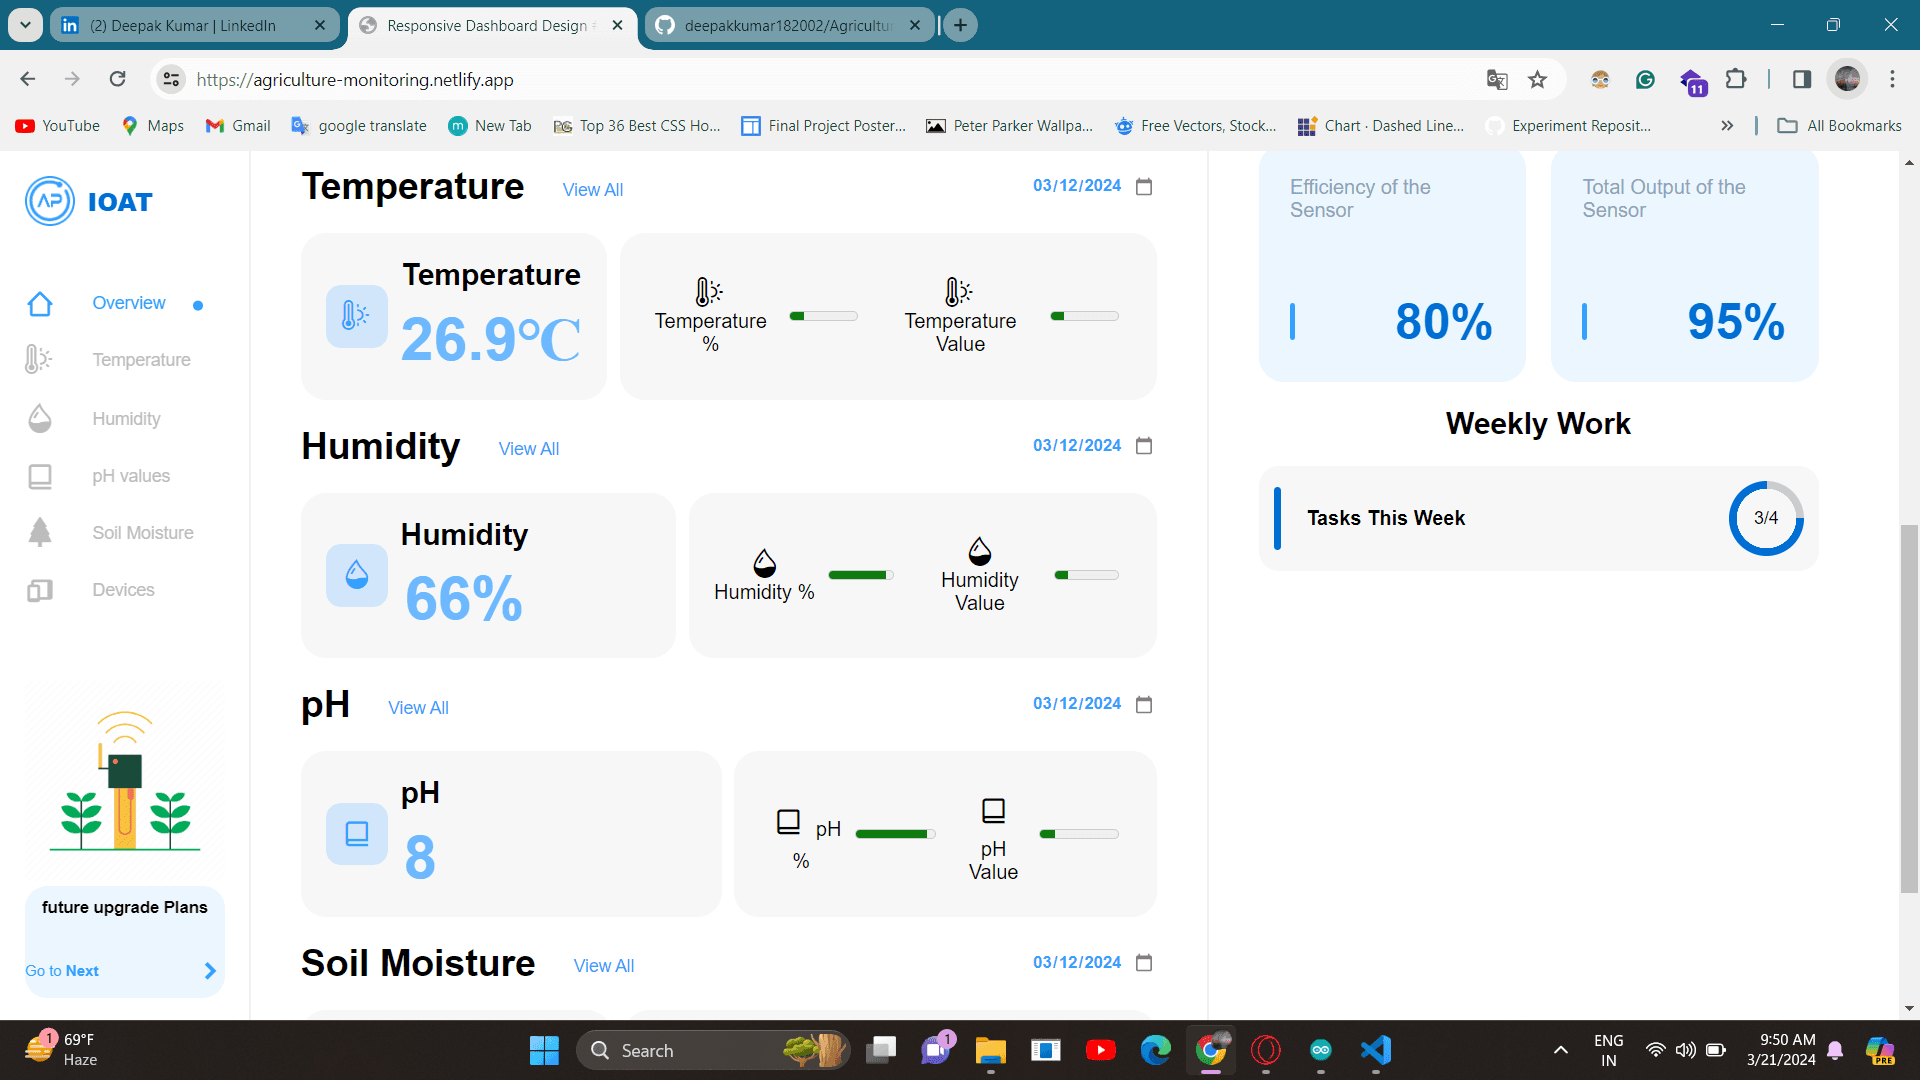Click View All next to Humidity
Viewport: 1920px width, 1080px height.
(528, 448)
